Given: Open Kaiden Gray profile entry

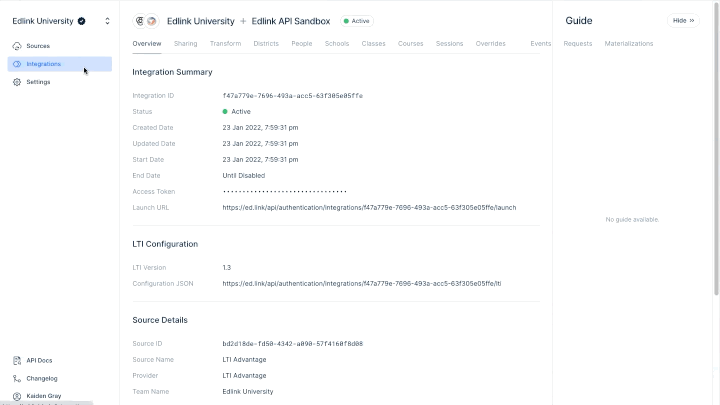Looking at the screenshot, I should (44, 396).
